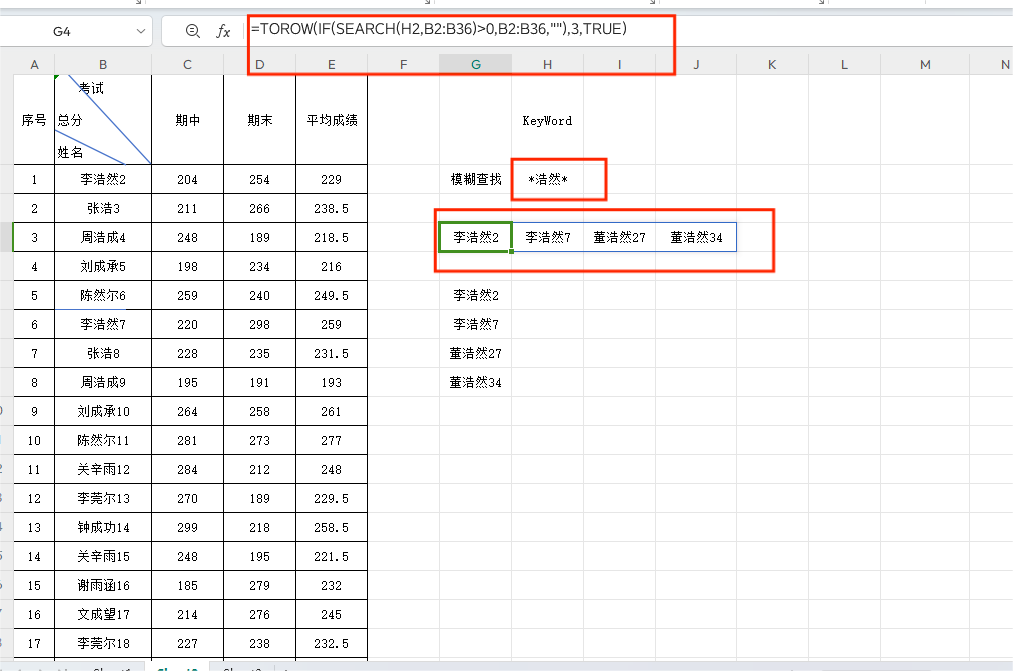Click the 期末 header cell
This screenshot has height=671, width=1013.
pos(260,120)
